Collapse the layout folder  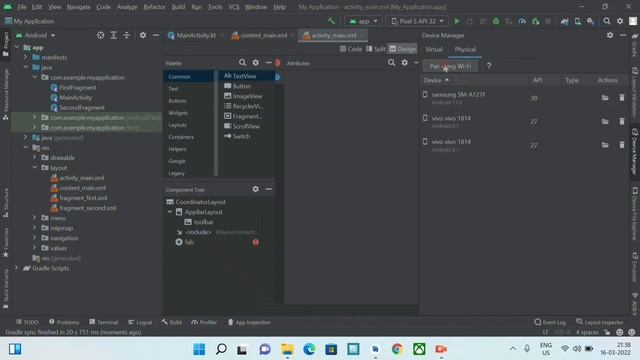coord(35,167)
